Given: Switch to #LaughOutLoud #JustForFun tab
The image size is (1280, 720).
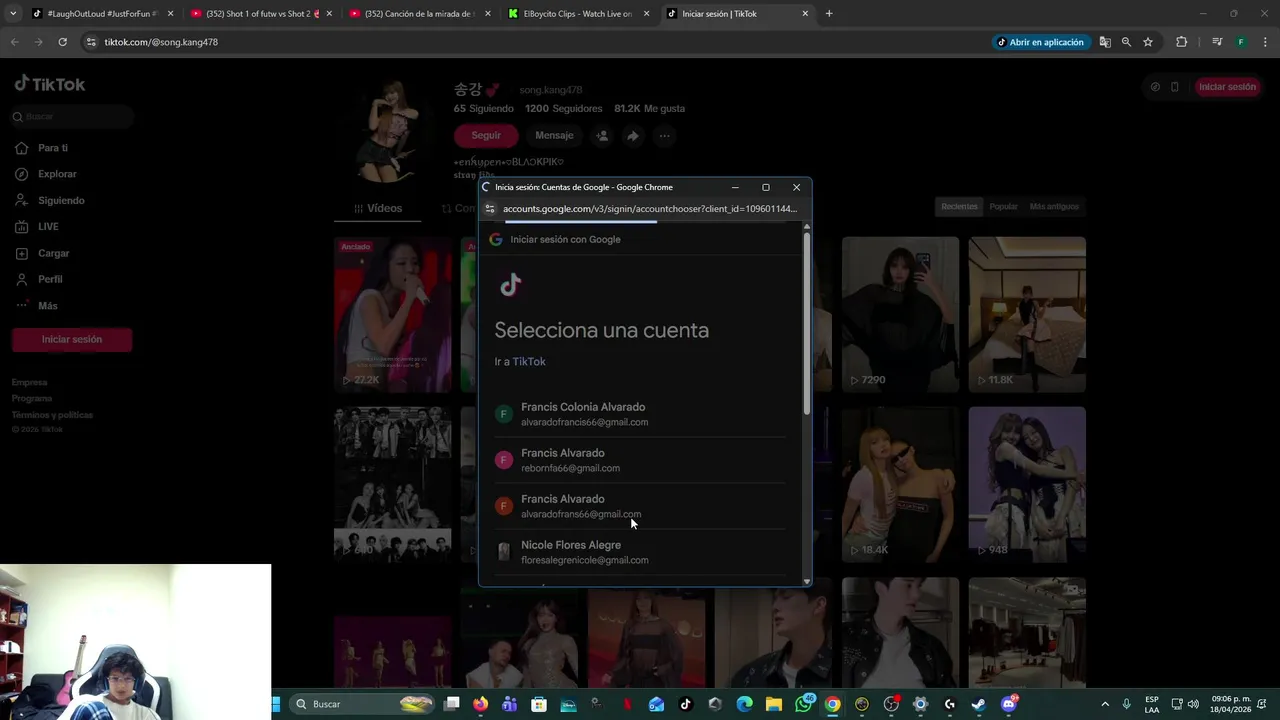Looking at the screenshot, I should [103, 14].
